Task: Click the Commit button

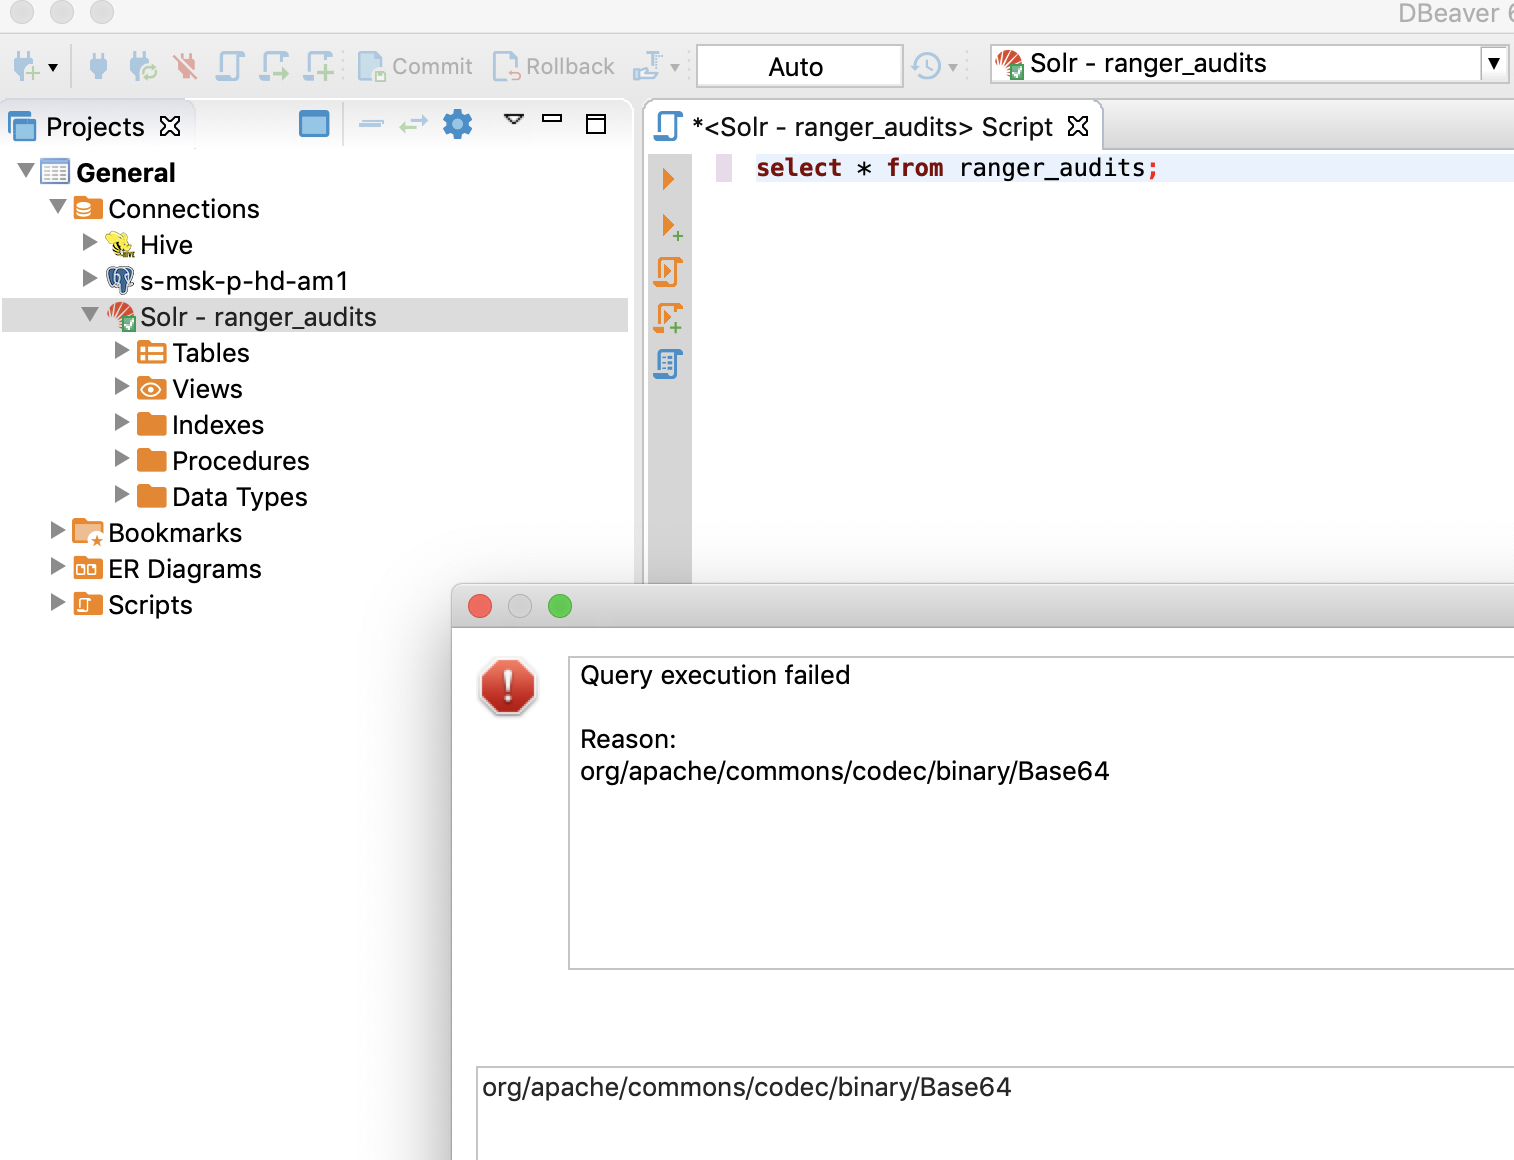Action: [x=415, y=67]
